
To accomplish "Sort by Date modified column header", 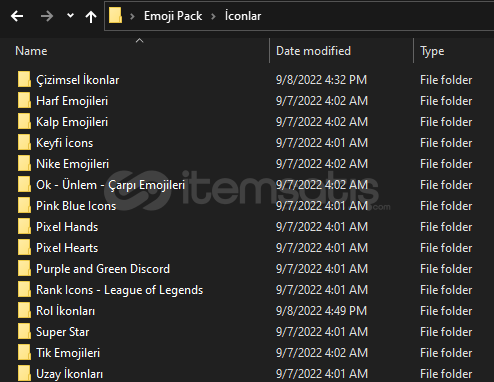I will [x=313, y=51].
